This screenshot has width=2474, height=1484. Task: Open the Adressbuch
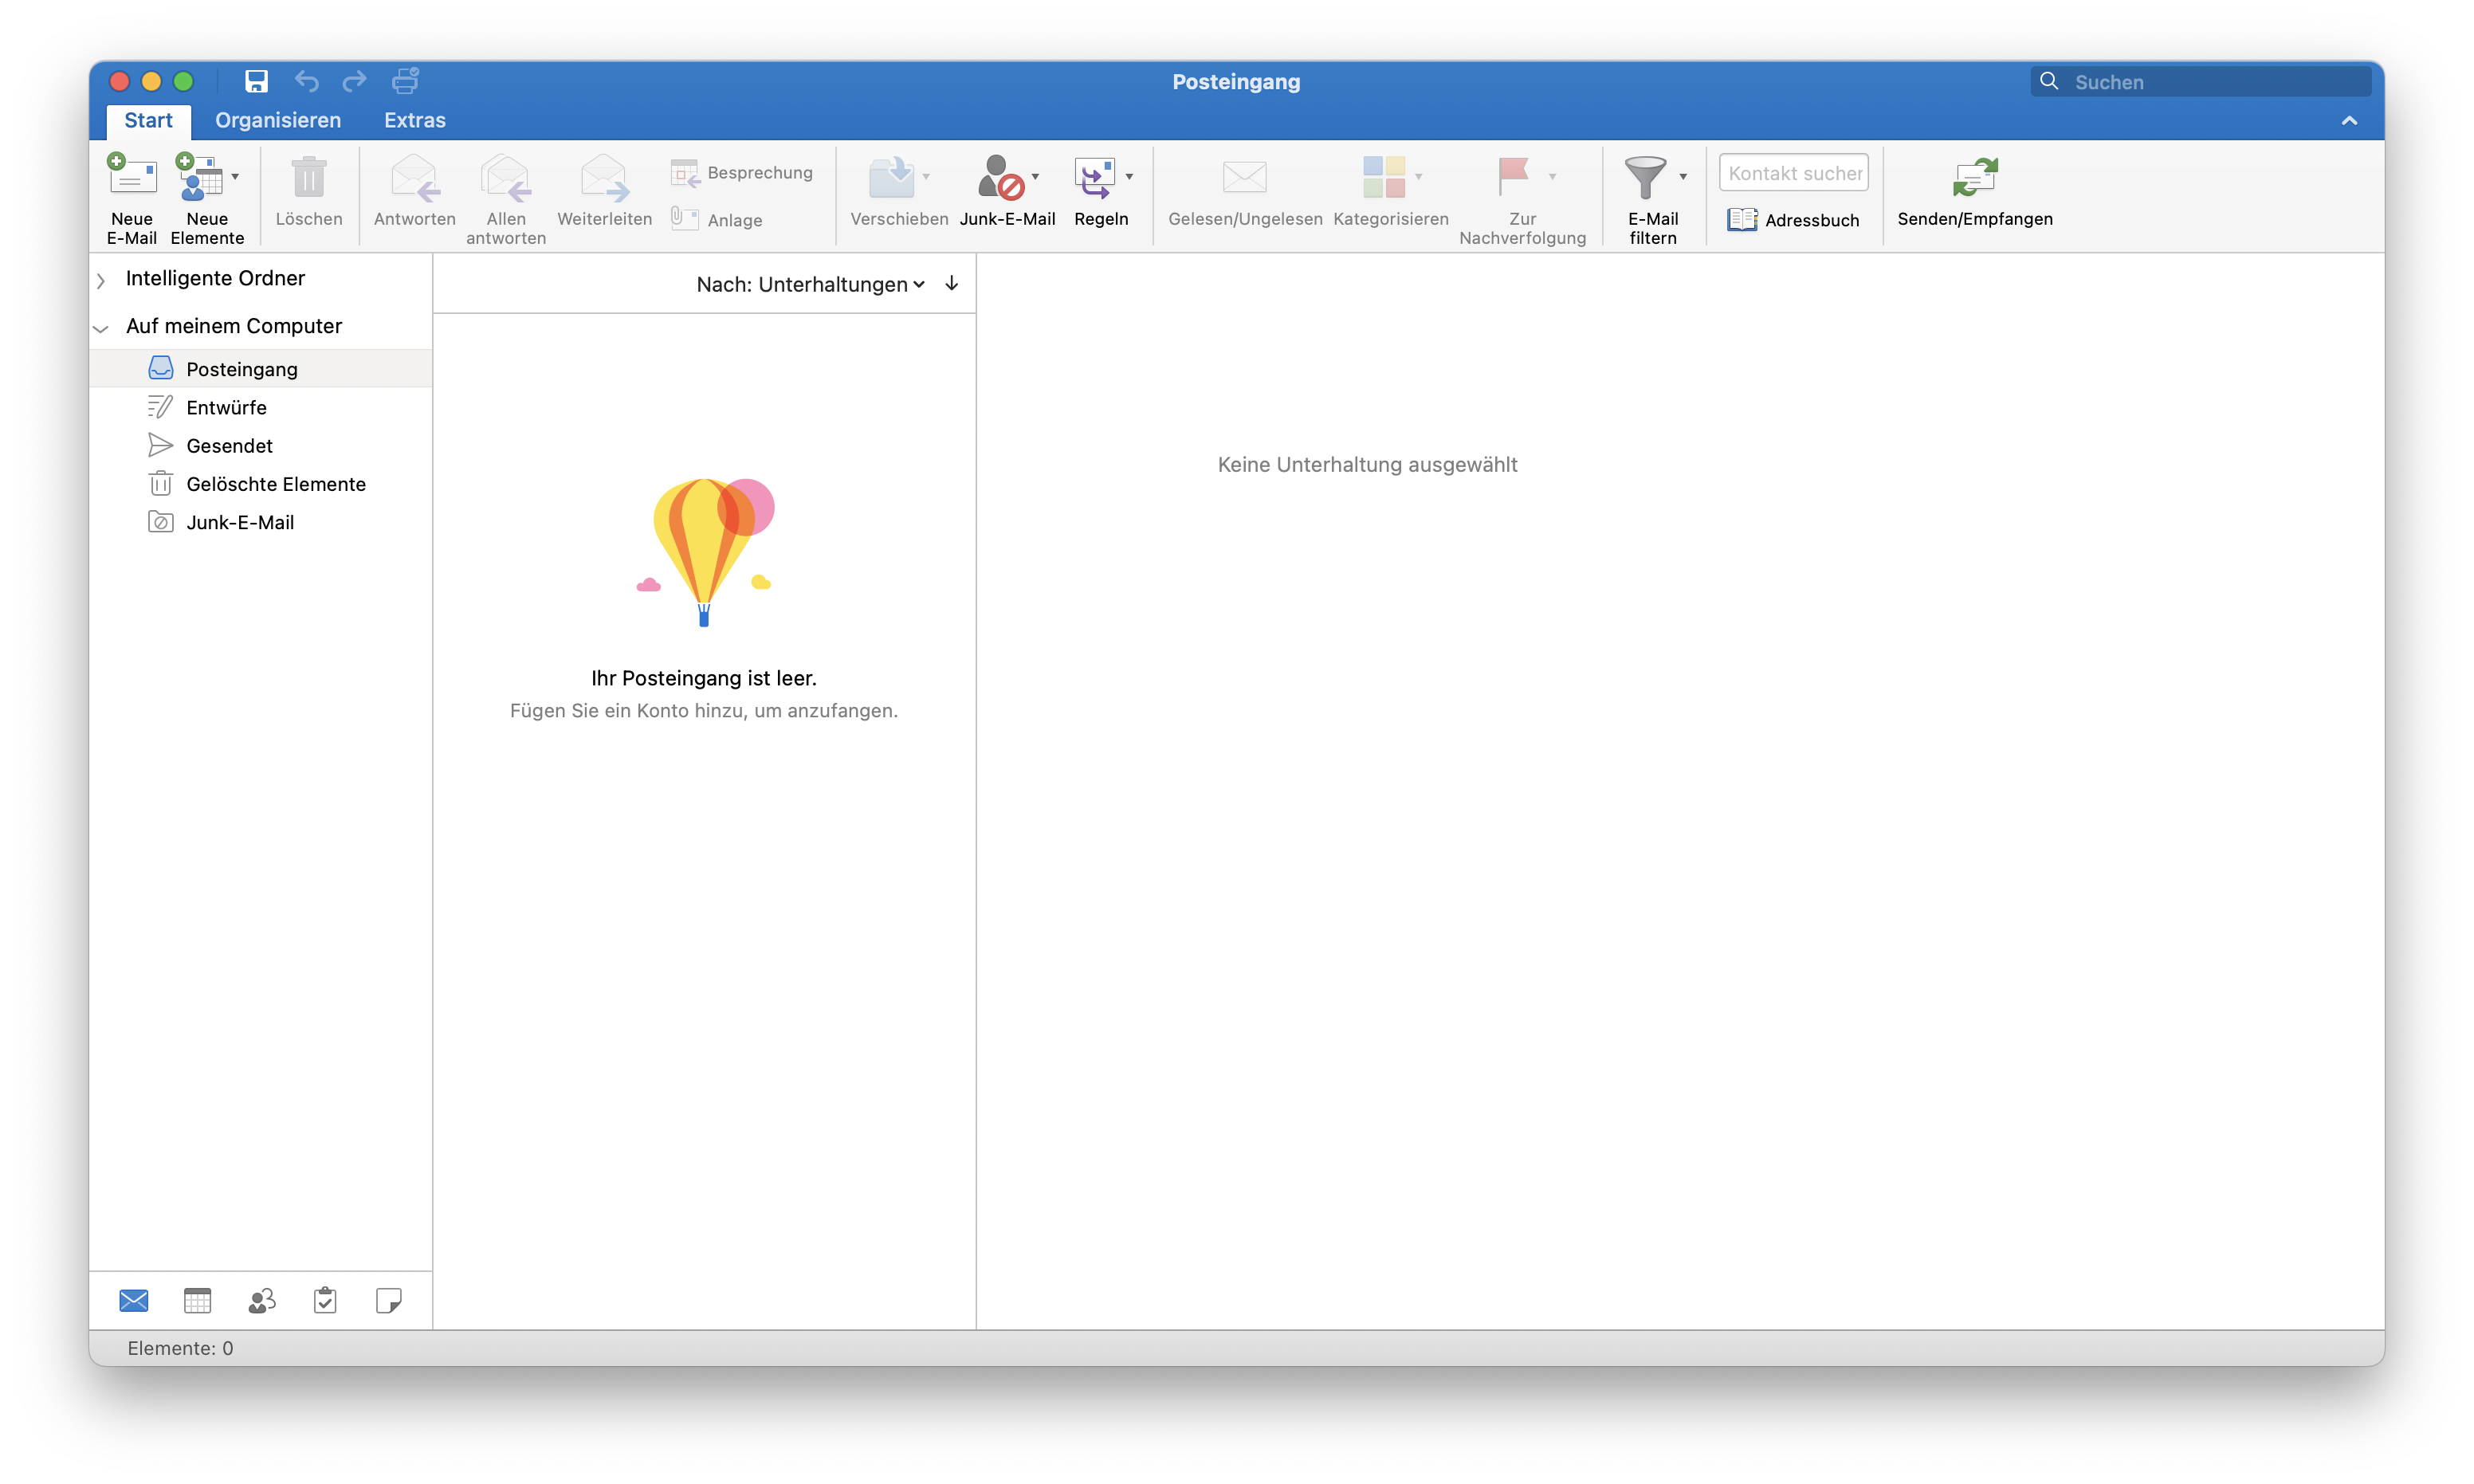(1793, 220)
